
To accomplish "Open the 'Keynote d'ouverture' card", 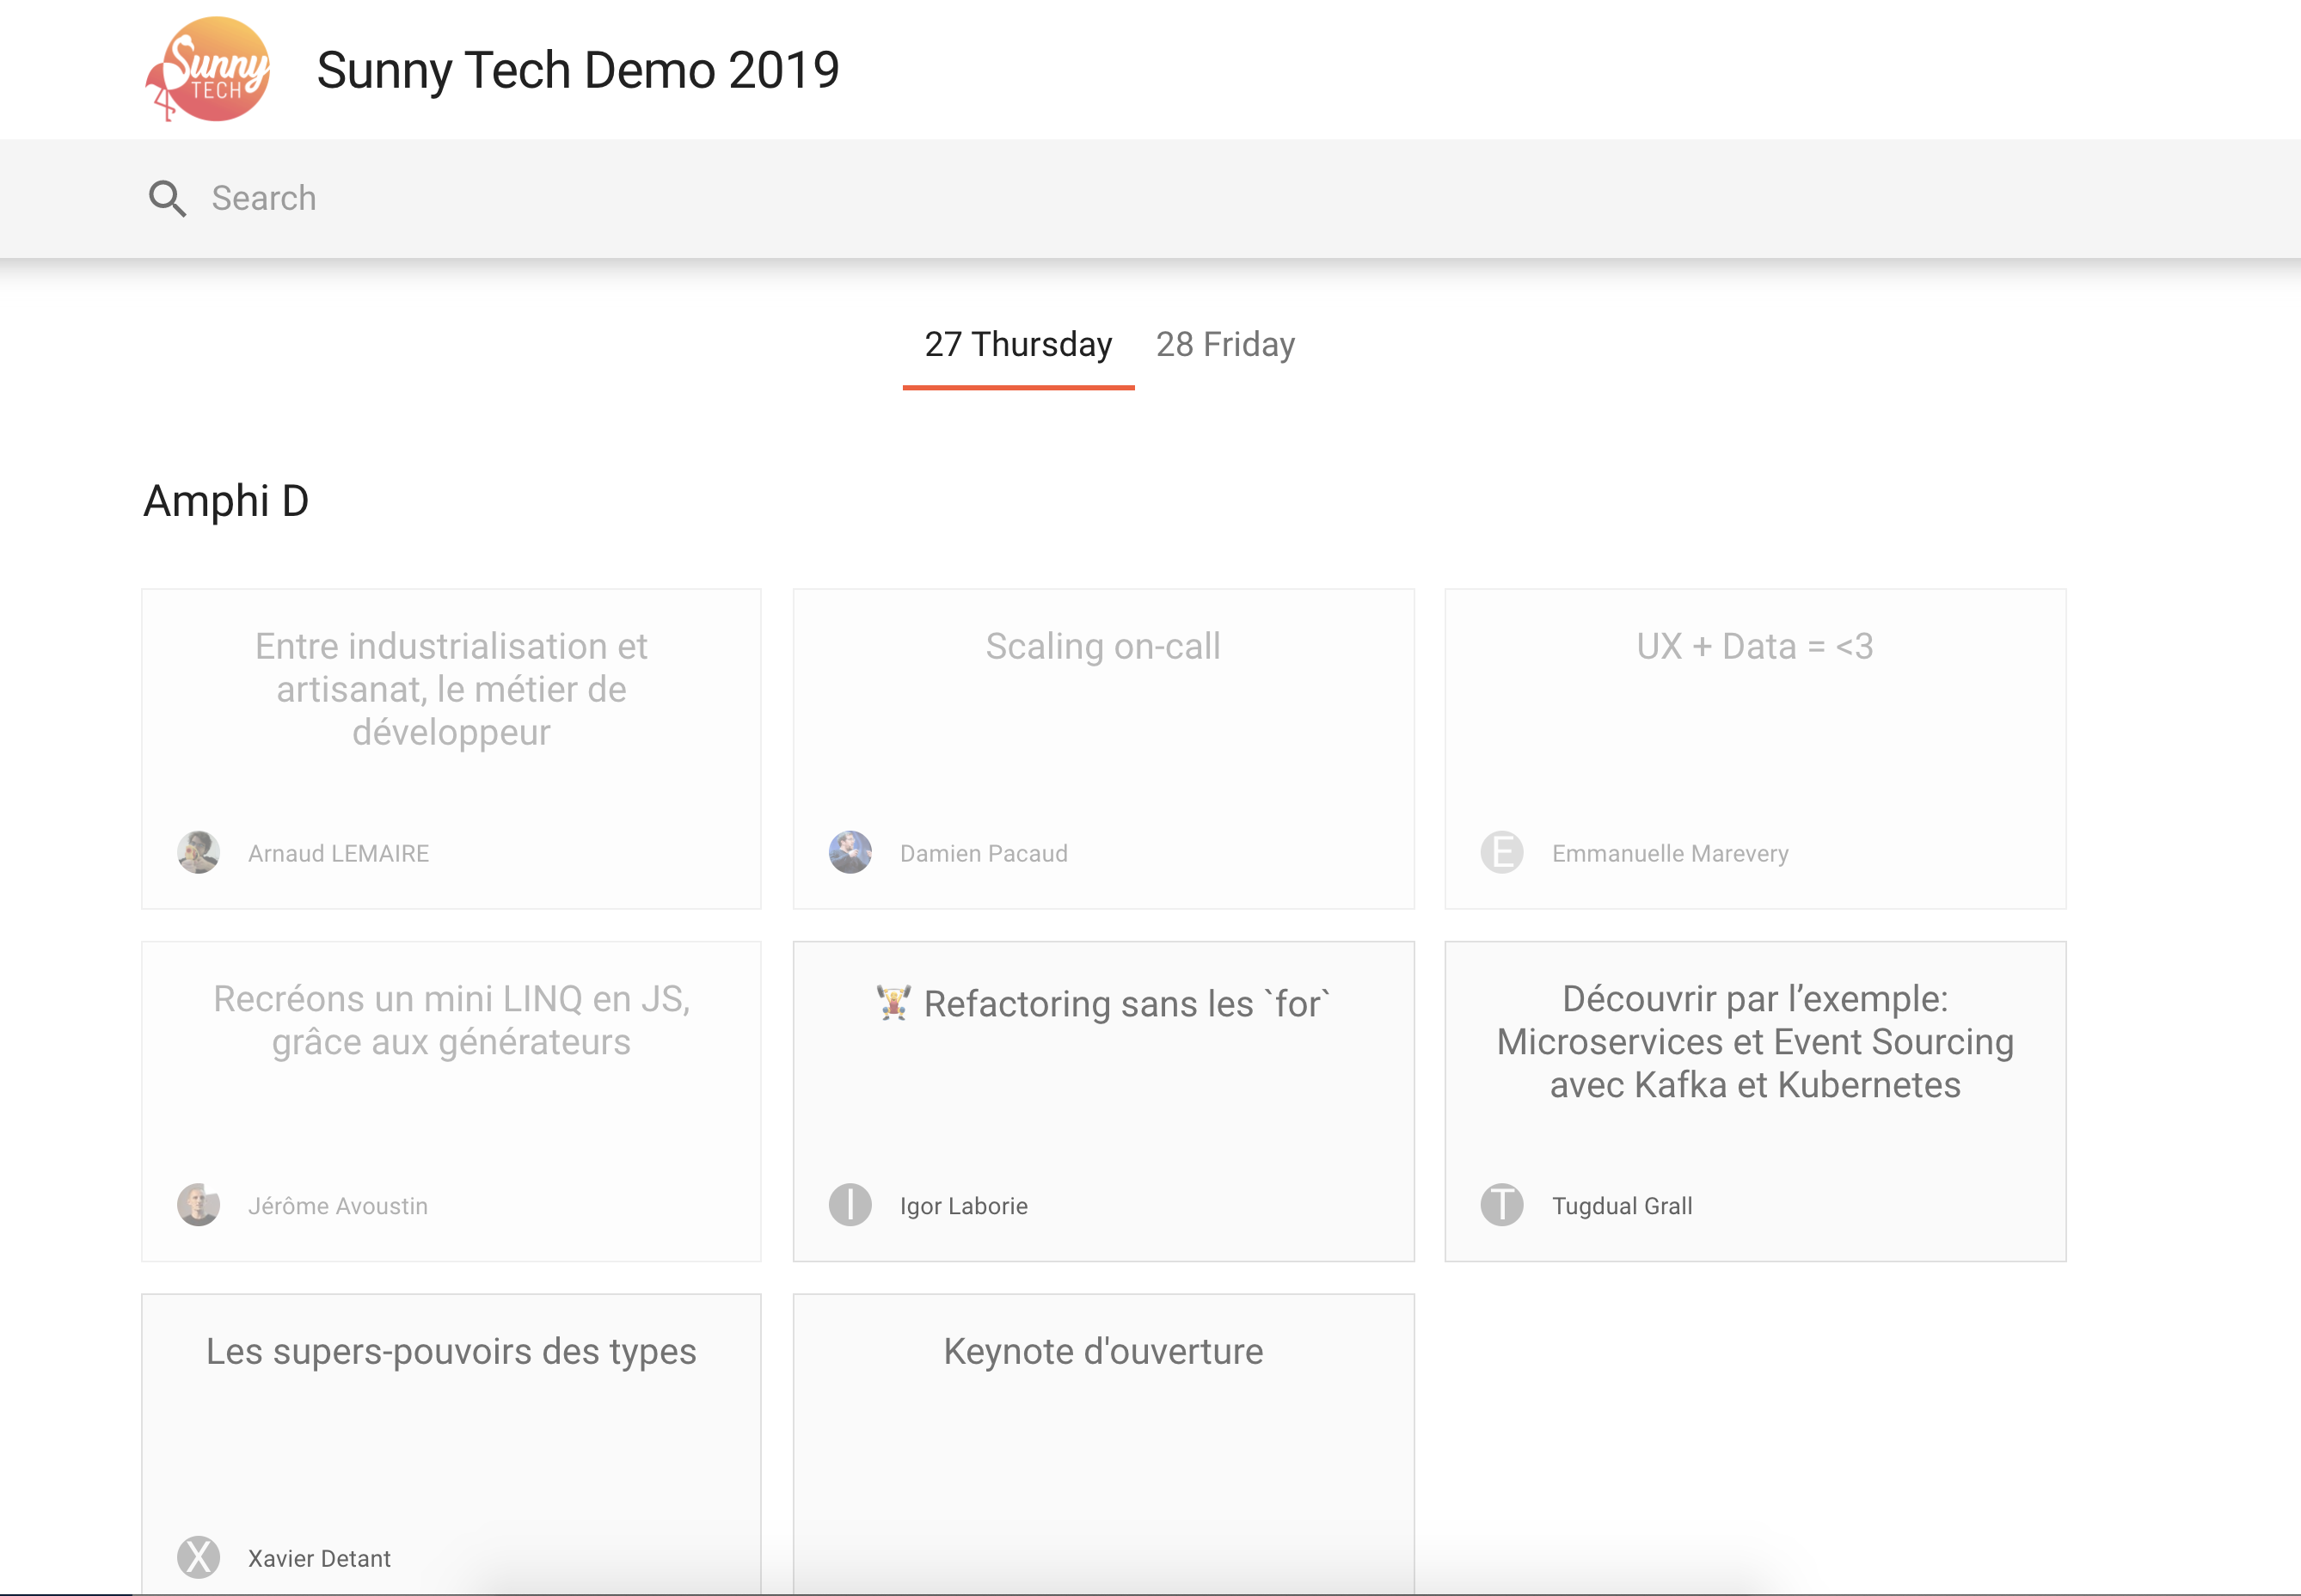I will click(x=1103, y=1440).
